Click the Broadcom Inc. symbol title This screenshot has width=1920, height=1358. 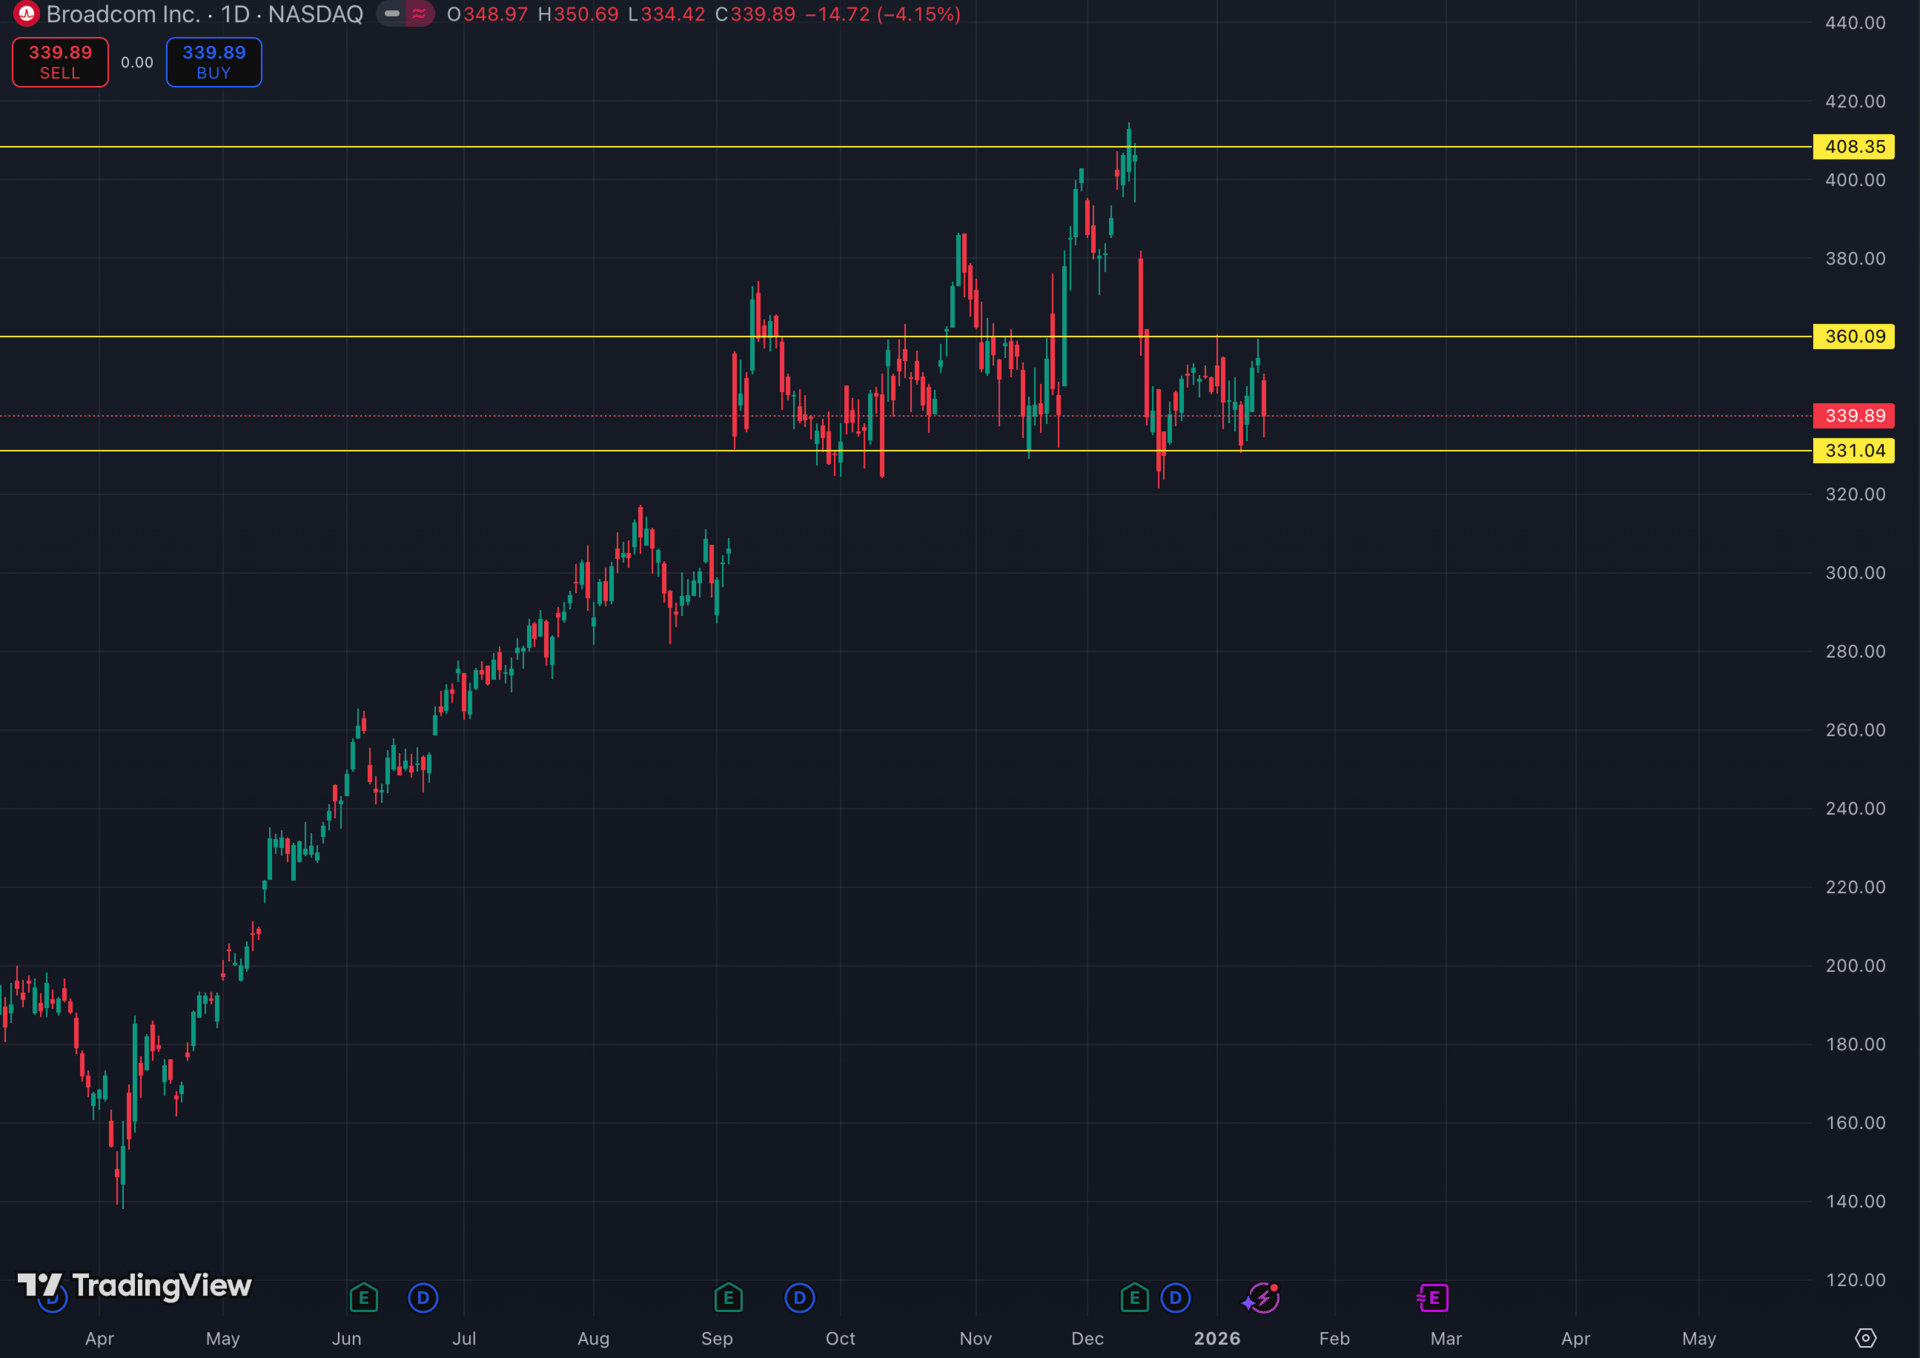tap(124, 14)
